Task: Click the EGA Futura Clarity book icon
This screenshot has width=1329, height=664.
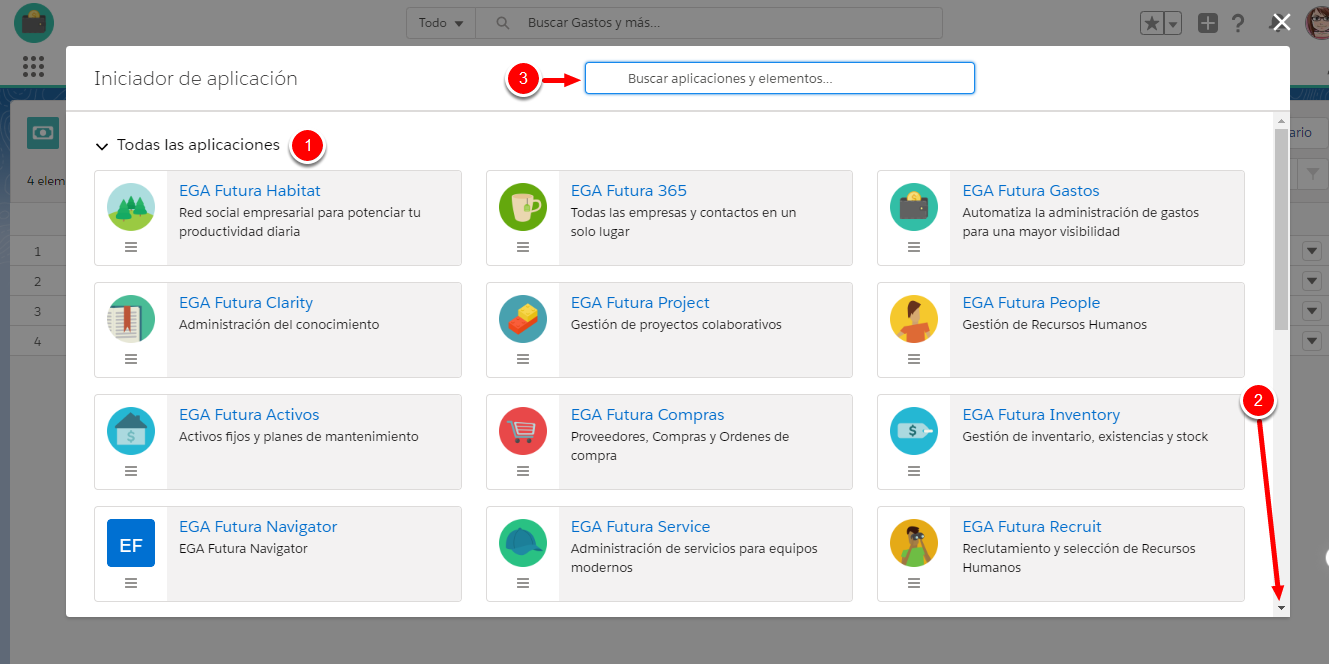Action: click(x=131, y=319)
